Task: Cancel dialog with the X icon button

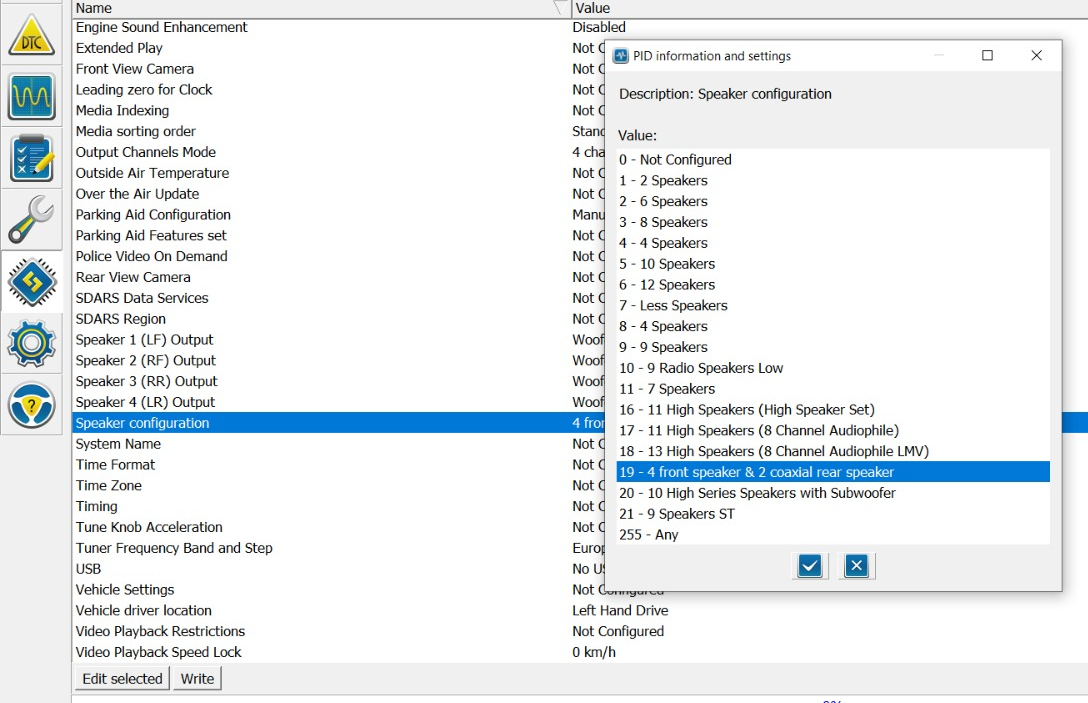Action: coord(856,566)
